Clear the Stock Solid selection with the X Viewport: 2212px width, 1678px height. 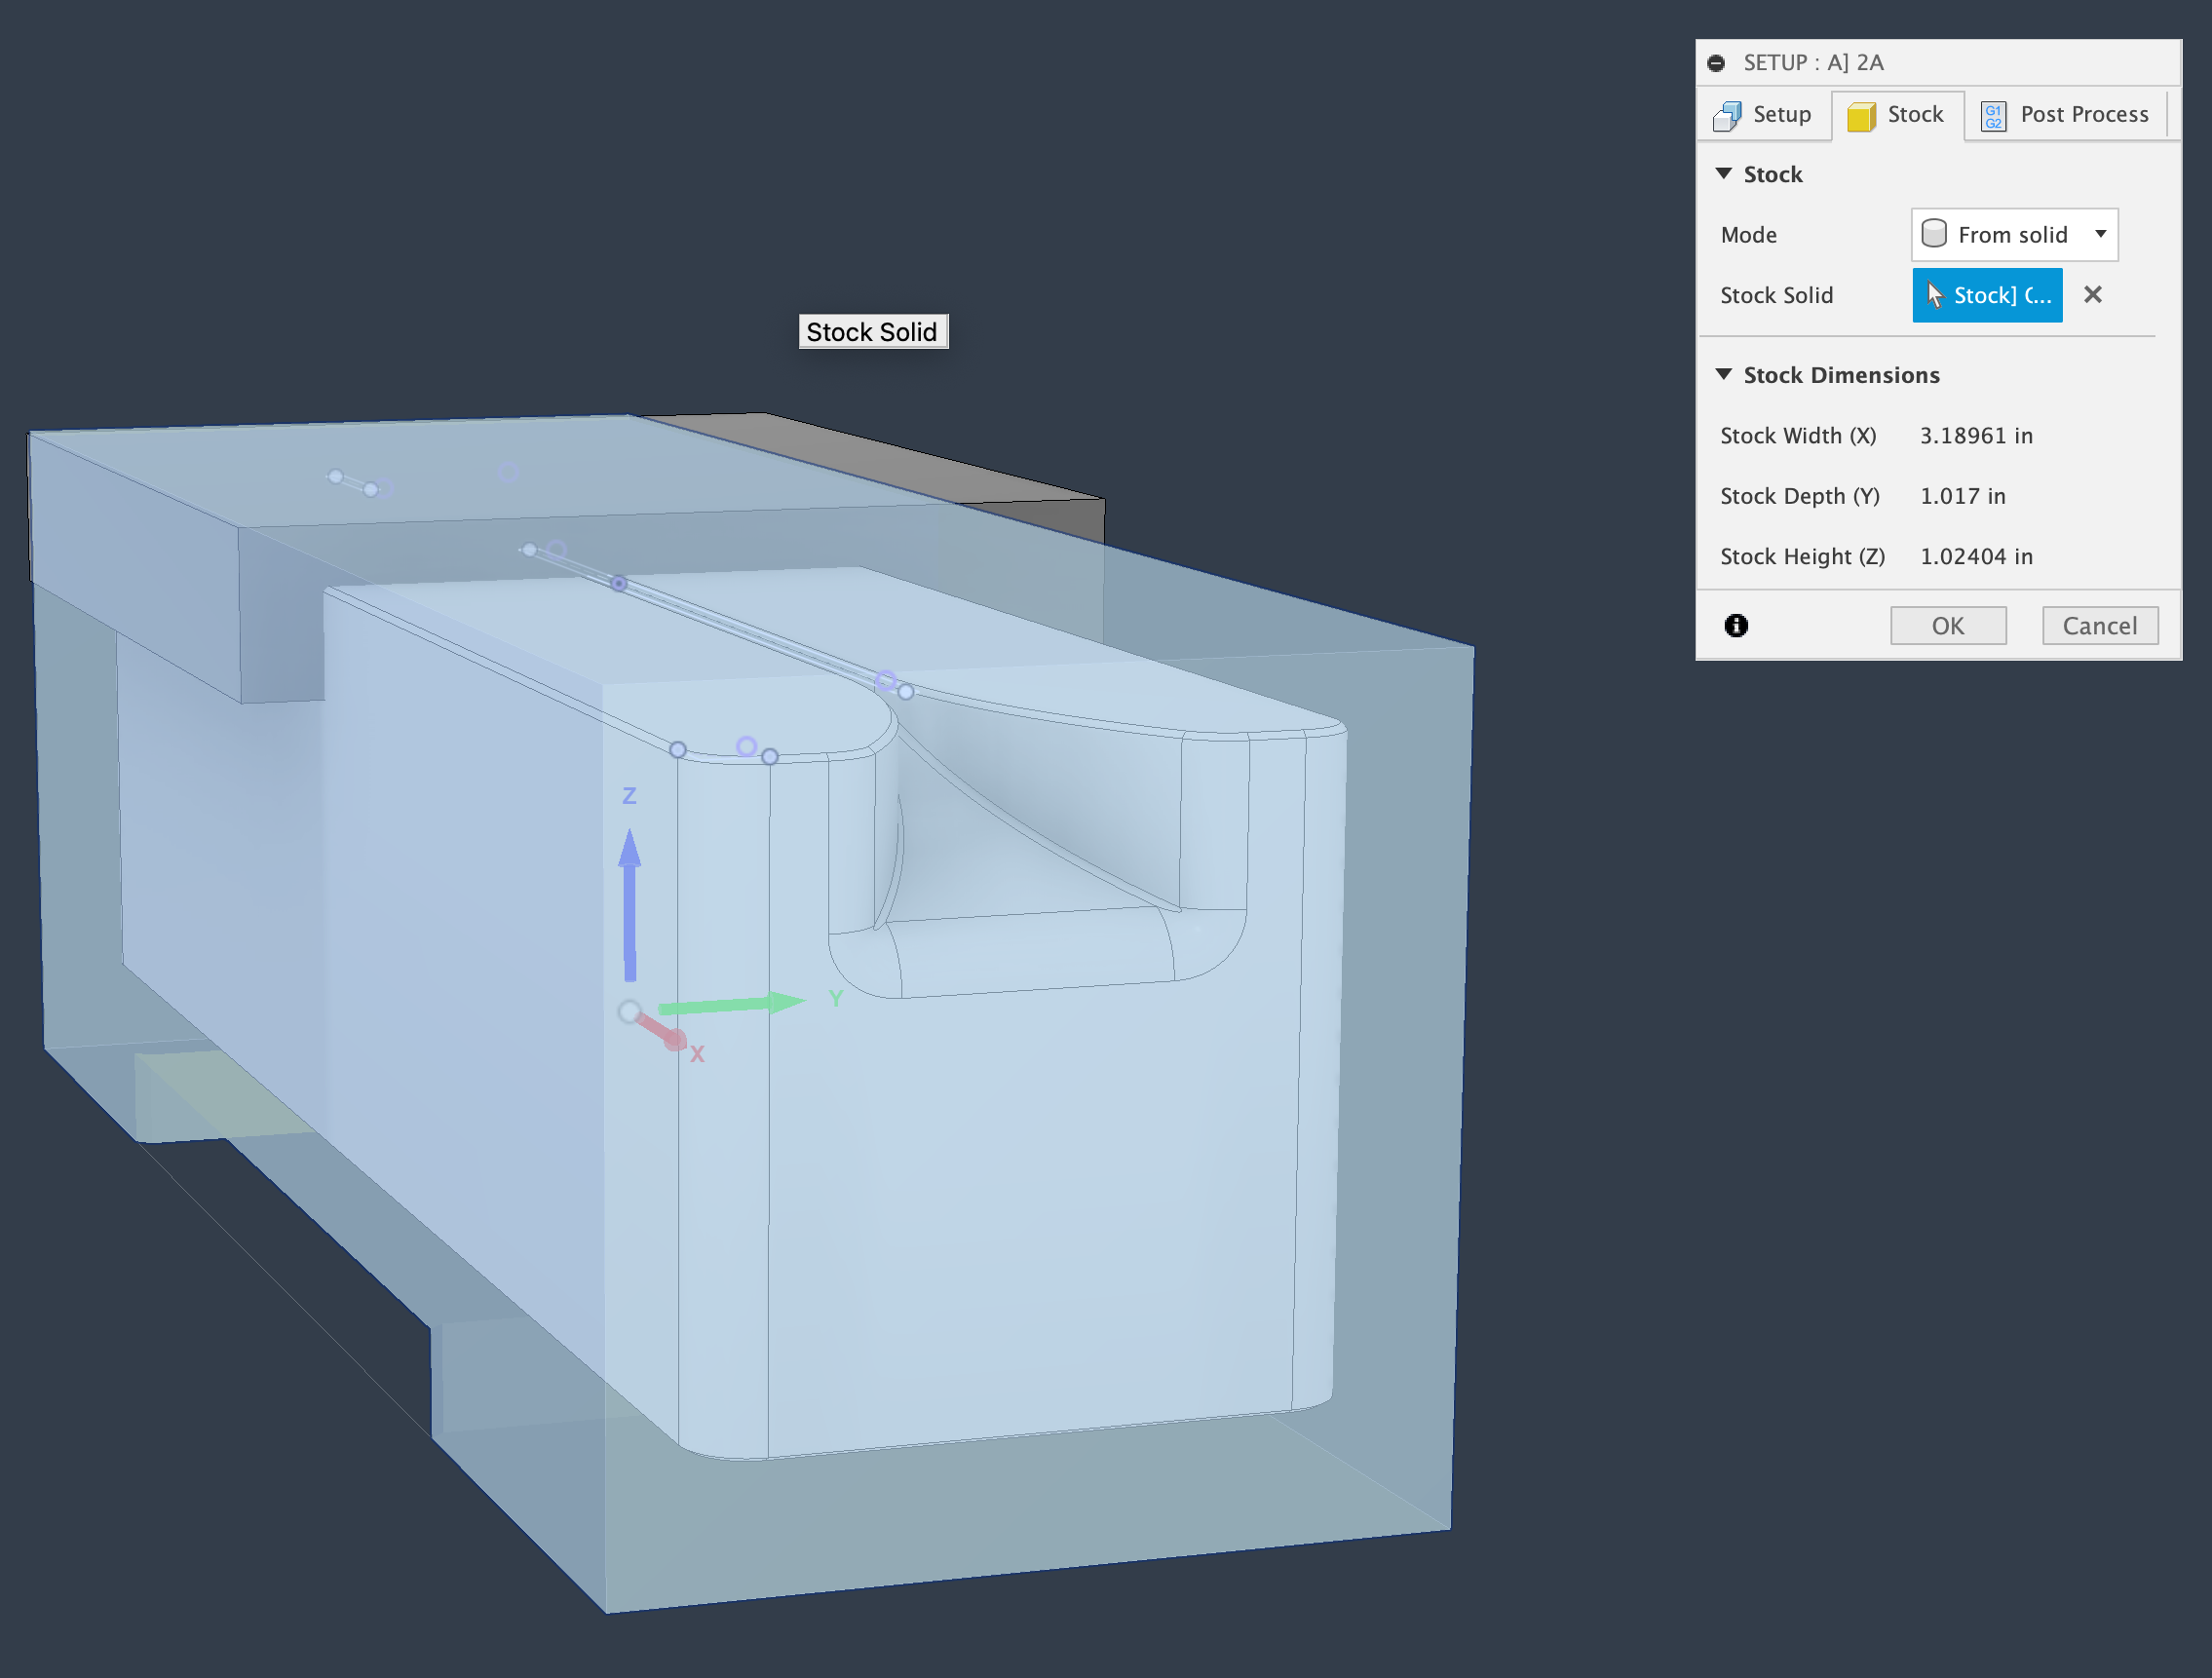coord(2092,294)
